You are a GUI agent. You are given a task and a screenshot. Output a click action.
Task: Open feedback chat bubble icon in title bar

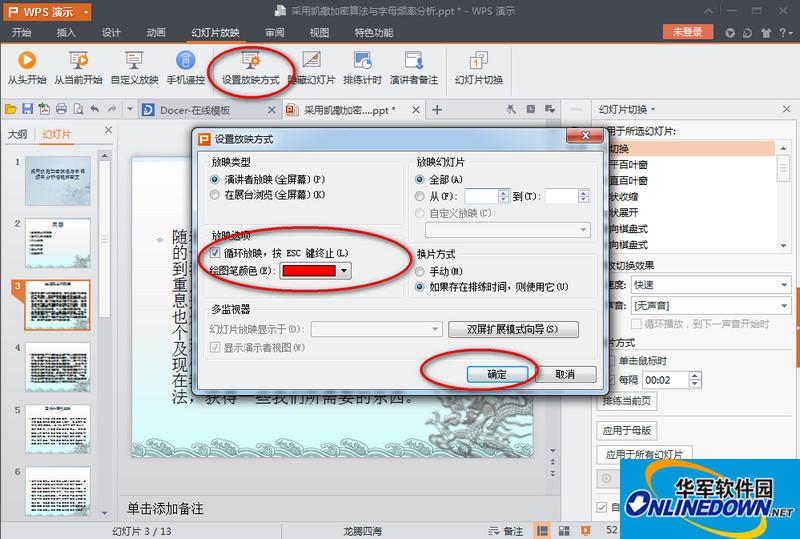pyautogui.click(x=747, y=33)
